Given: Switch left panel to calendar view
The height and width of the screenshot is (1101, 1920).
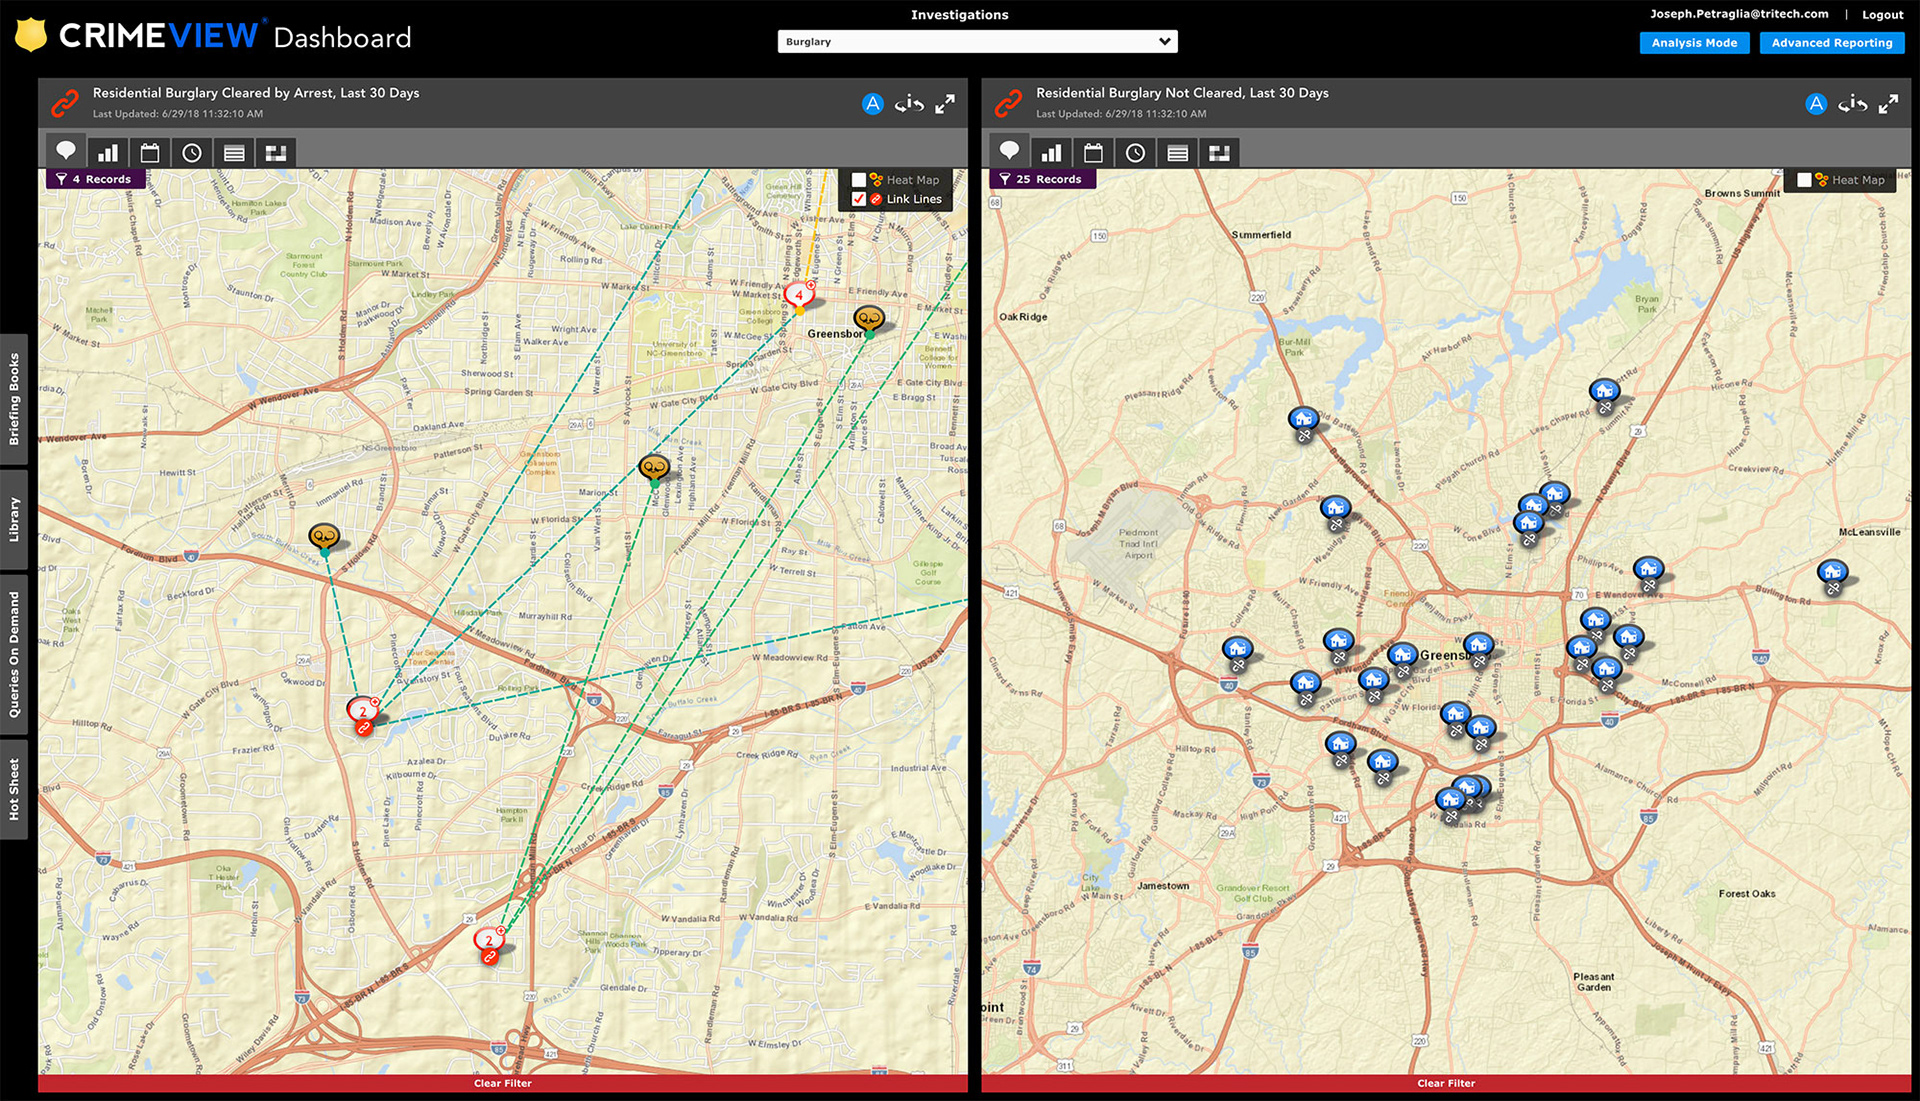Looking at the screenshot, I should pyautogui.click(x=150, y=153).
